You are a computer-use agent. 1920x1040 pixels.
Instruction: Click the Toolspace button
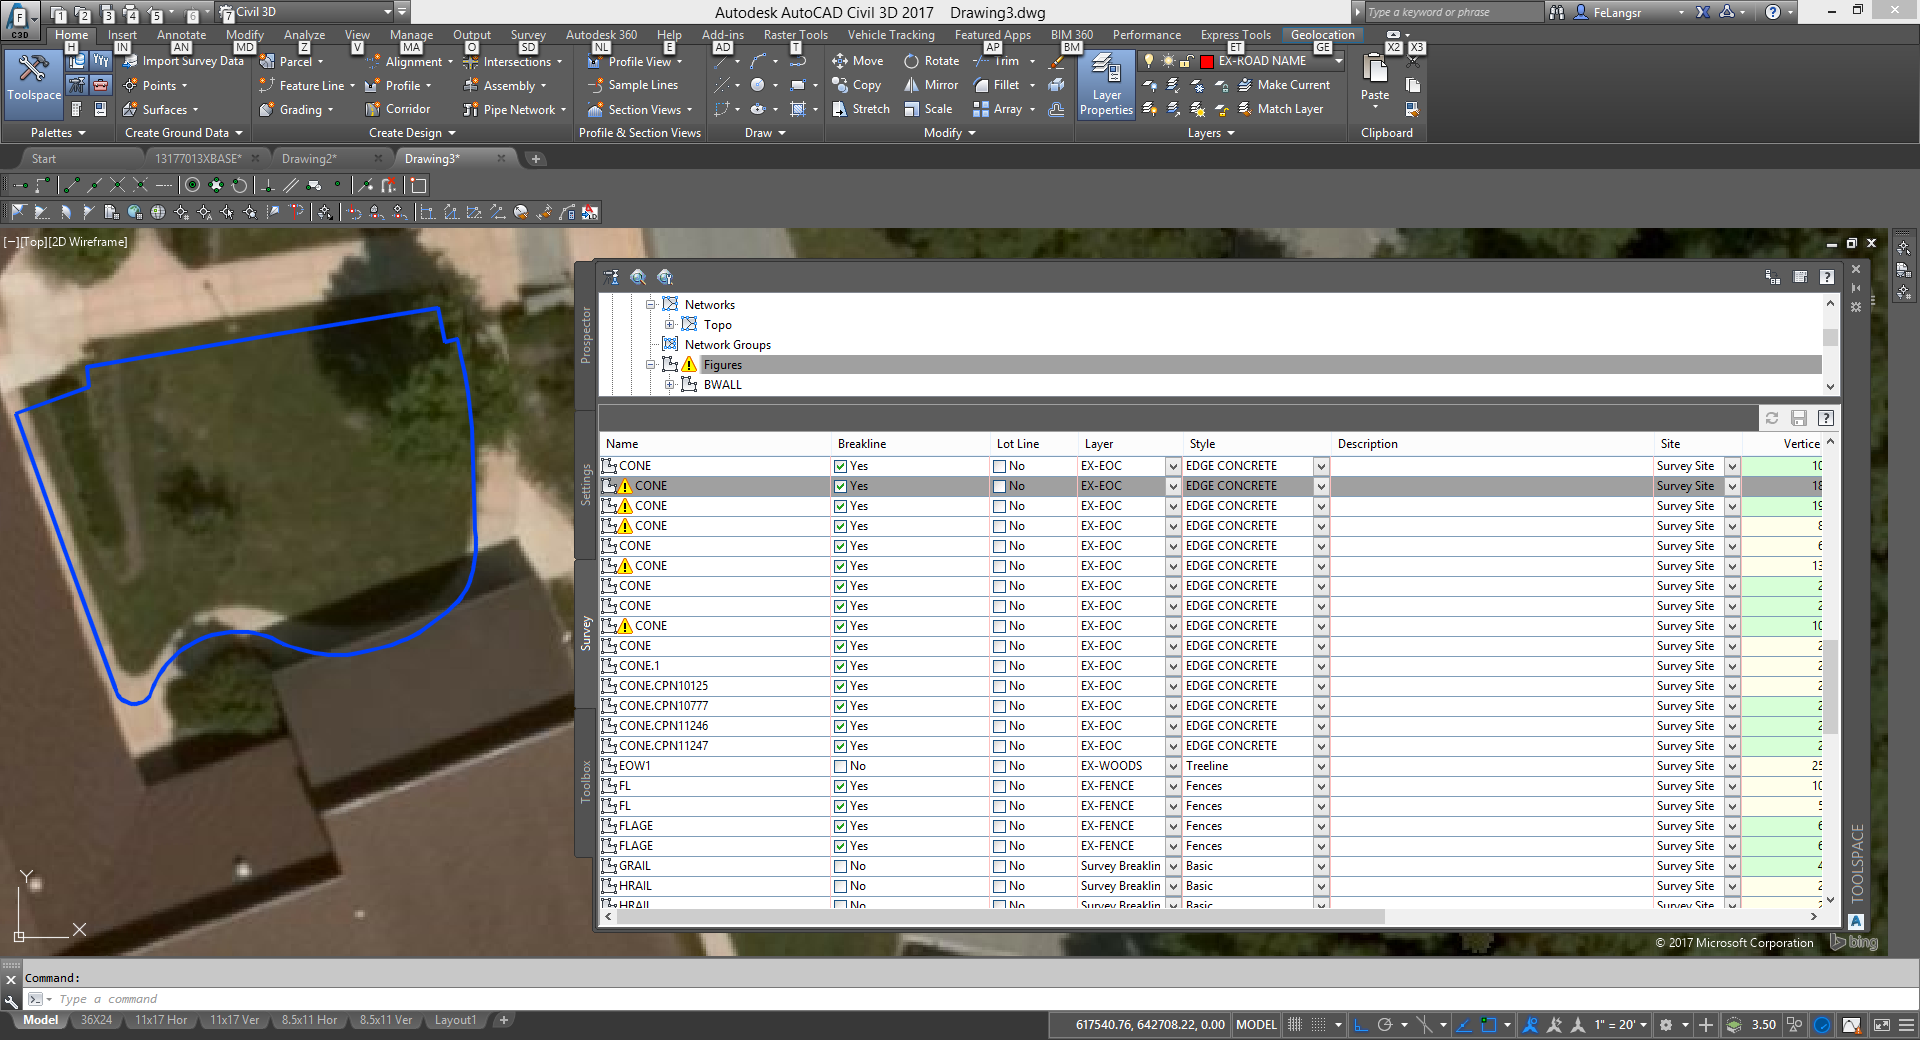coord(33,85)
